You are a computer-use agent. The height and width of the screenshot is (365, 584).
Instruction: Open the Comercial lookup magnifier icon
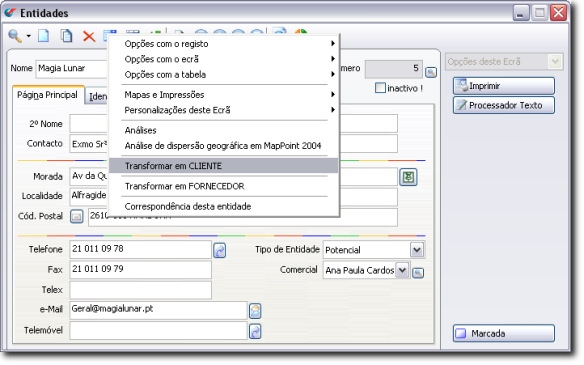418,273
